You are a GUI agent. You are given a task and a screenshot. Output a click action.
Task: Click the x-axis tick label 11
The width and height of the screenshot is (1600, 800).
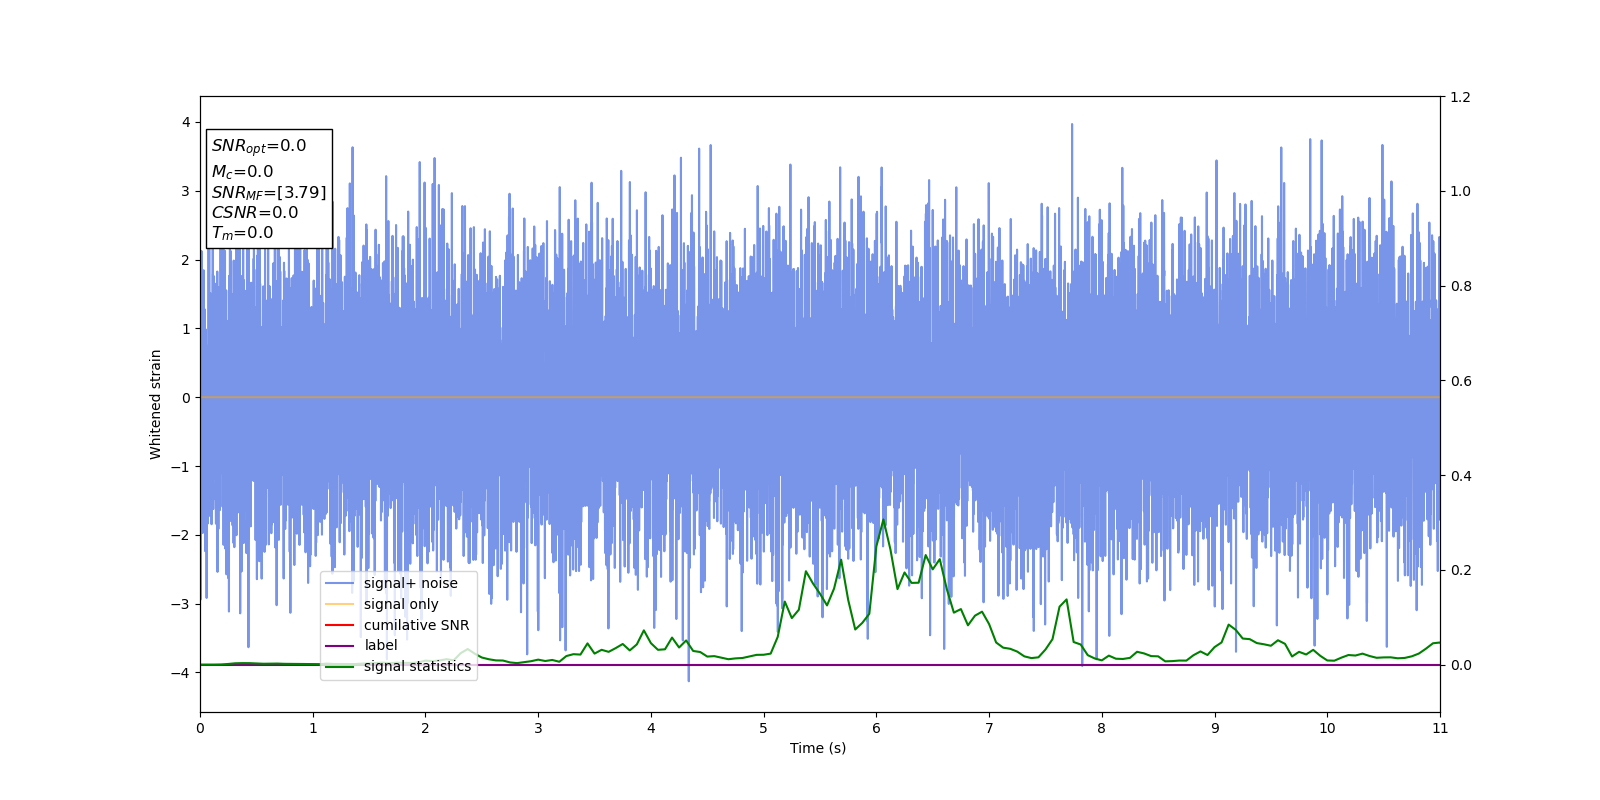click(x=1440, y=728)
